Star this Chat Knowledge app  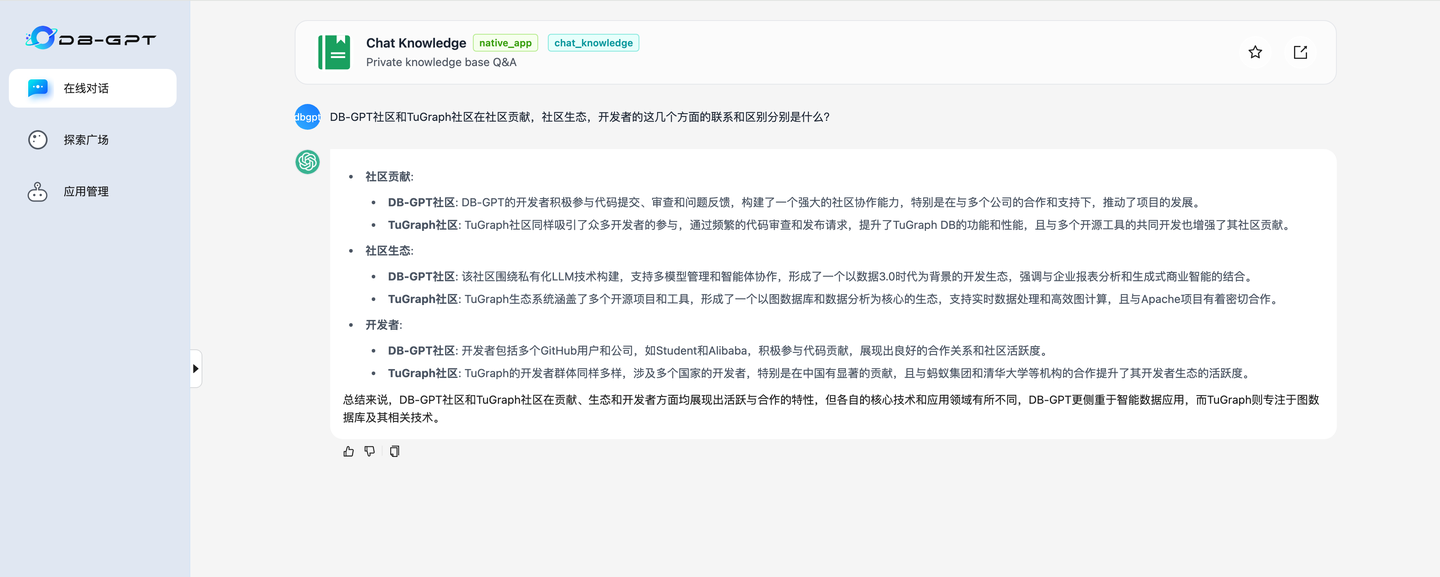(1255, 52)
